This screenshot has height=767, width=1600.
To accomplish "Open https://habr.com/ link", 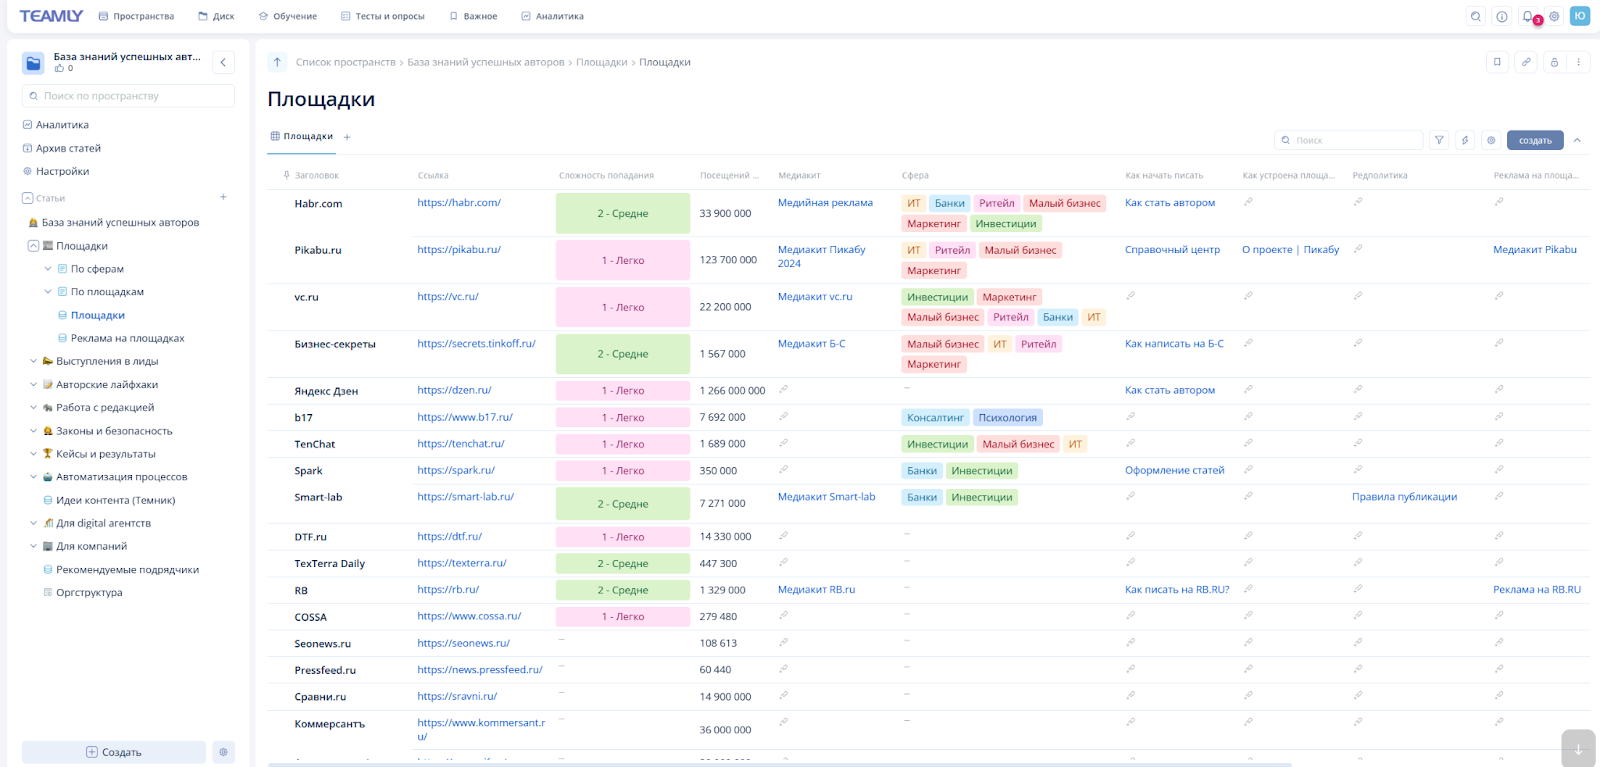I will tap(459, 202).
